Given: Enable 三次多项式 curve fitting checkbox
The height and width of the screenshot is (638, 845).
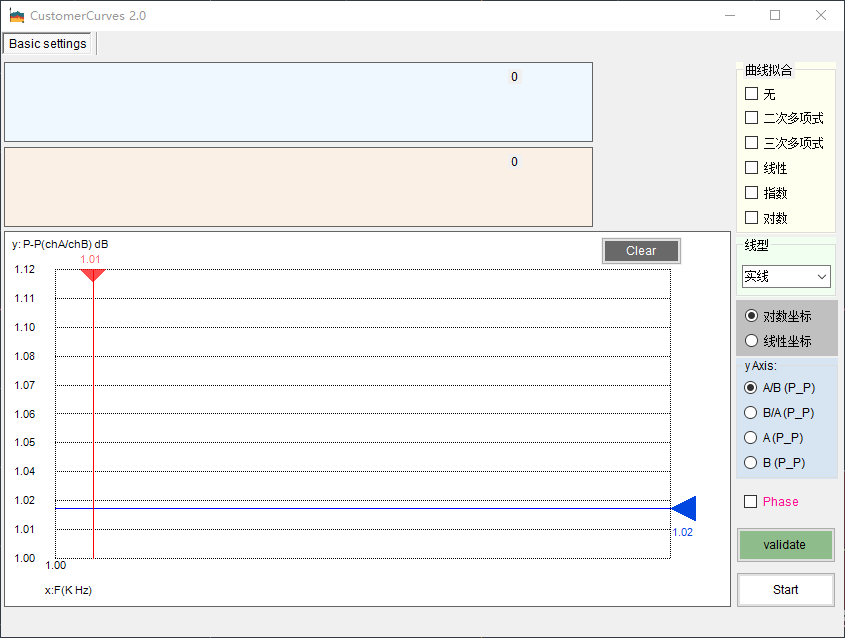Looking at the screenshot, I should 751,142.
